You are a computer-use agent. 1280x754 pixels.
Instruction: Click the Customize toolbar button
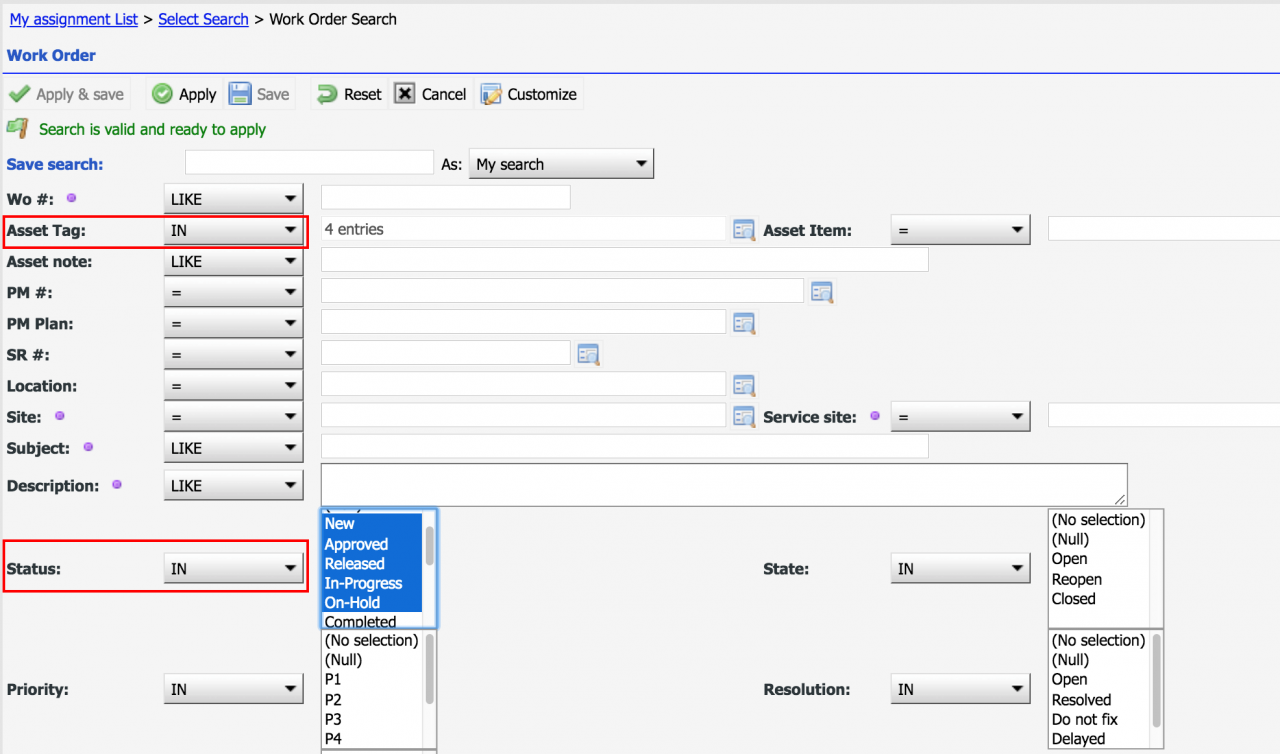coord(529,94)
